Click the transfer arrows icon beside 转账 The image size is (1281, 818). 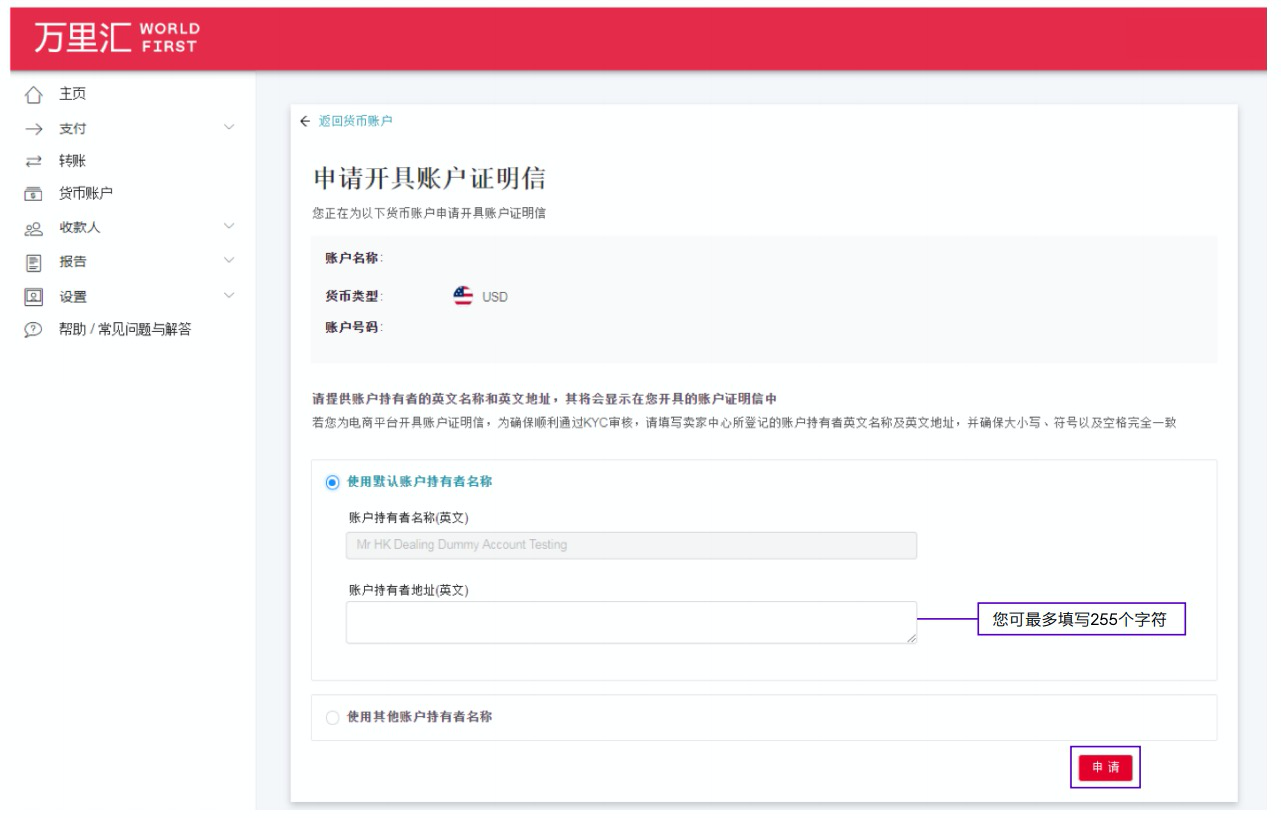[34, 161]
